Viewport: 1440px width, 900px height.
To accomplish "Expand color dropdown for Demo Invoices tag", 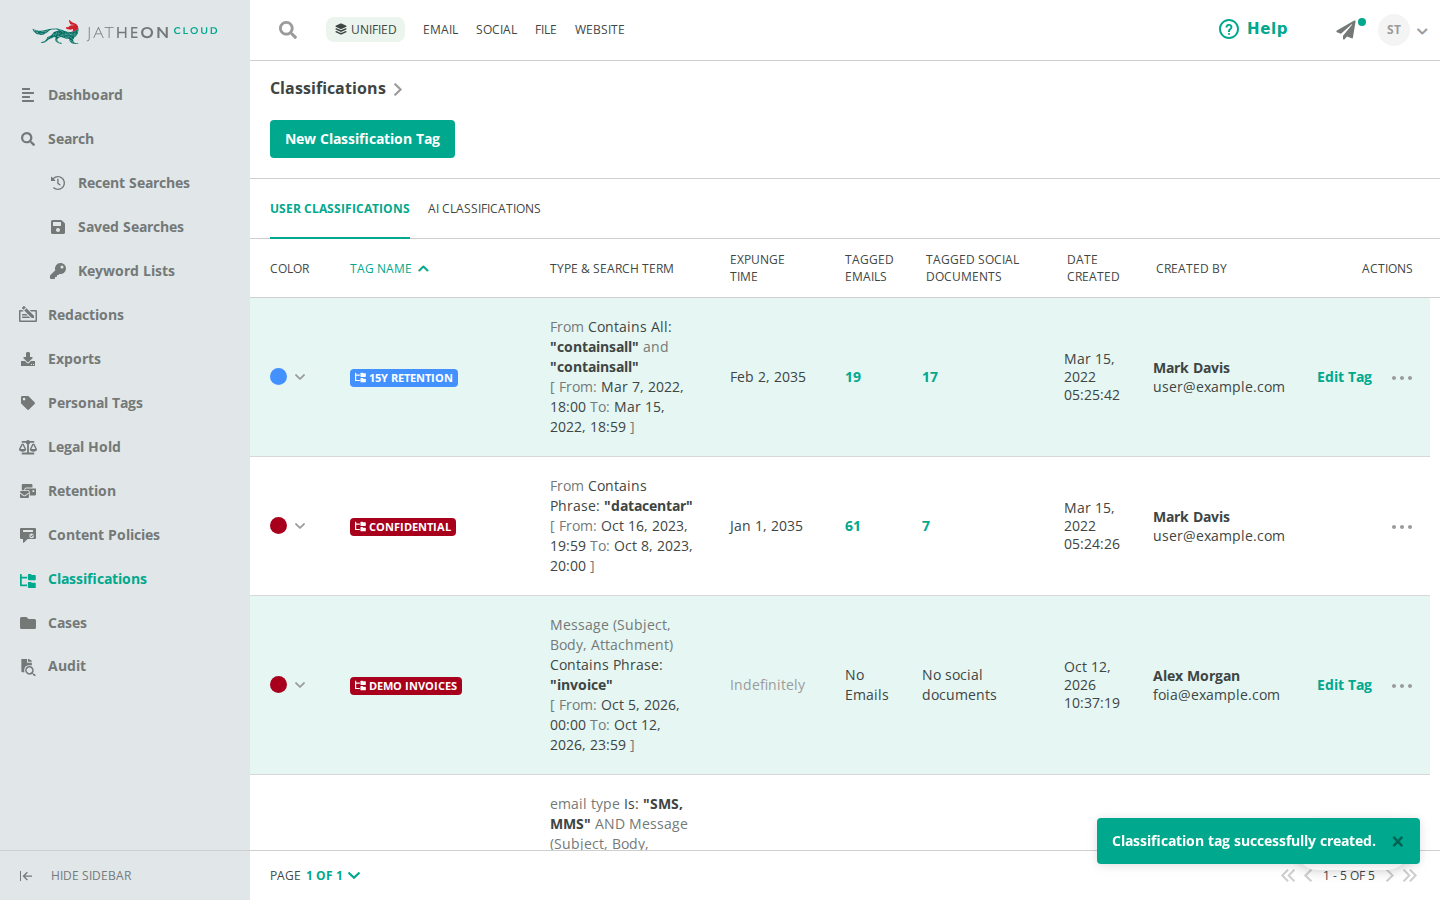I will 300,685.
